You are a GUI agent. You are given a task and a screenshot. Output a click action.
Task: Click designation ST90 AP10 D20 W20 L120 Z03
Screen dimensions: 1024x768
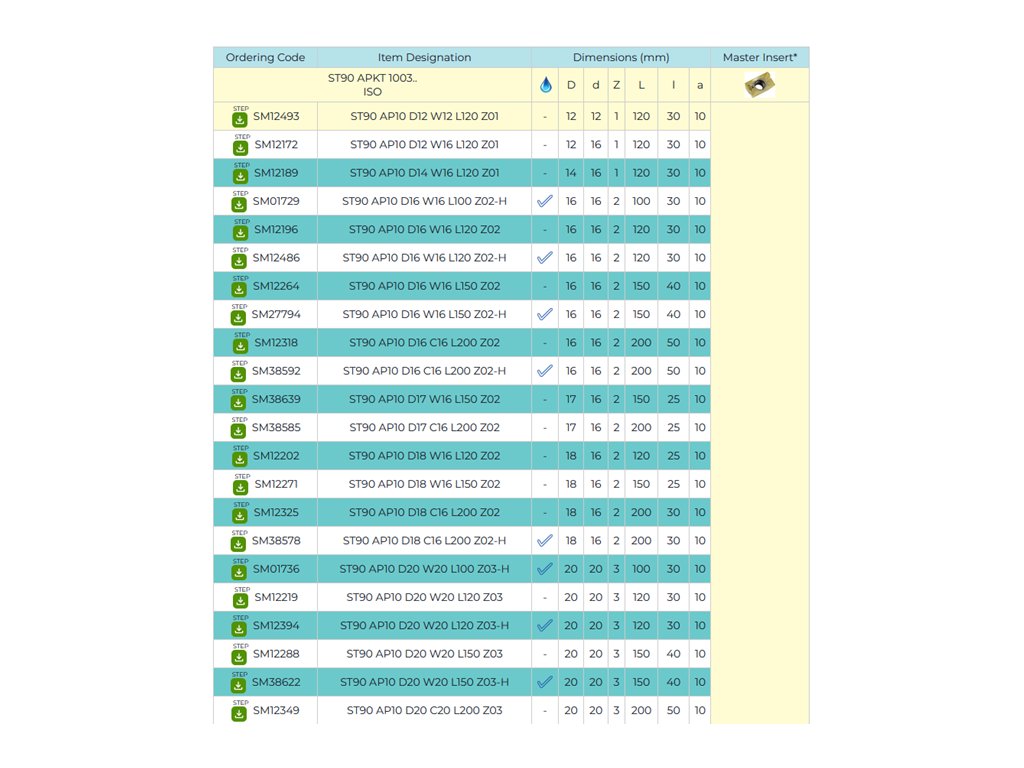(x=424, y=597)
